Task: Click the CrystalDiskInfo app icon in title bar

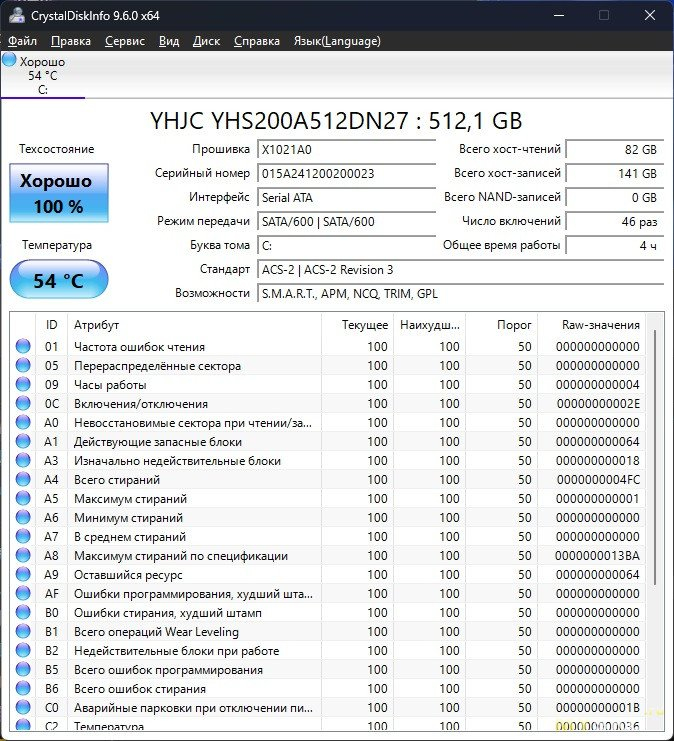Action: click(x=16, y=15)
